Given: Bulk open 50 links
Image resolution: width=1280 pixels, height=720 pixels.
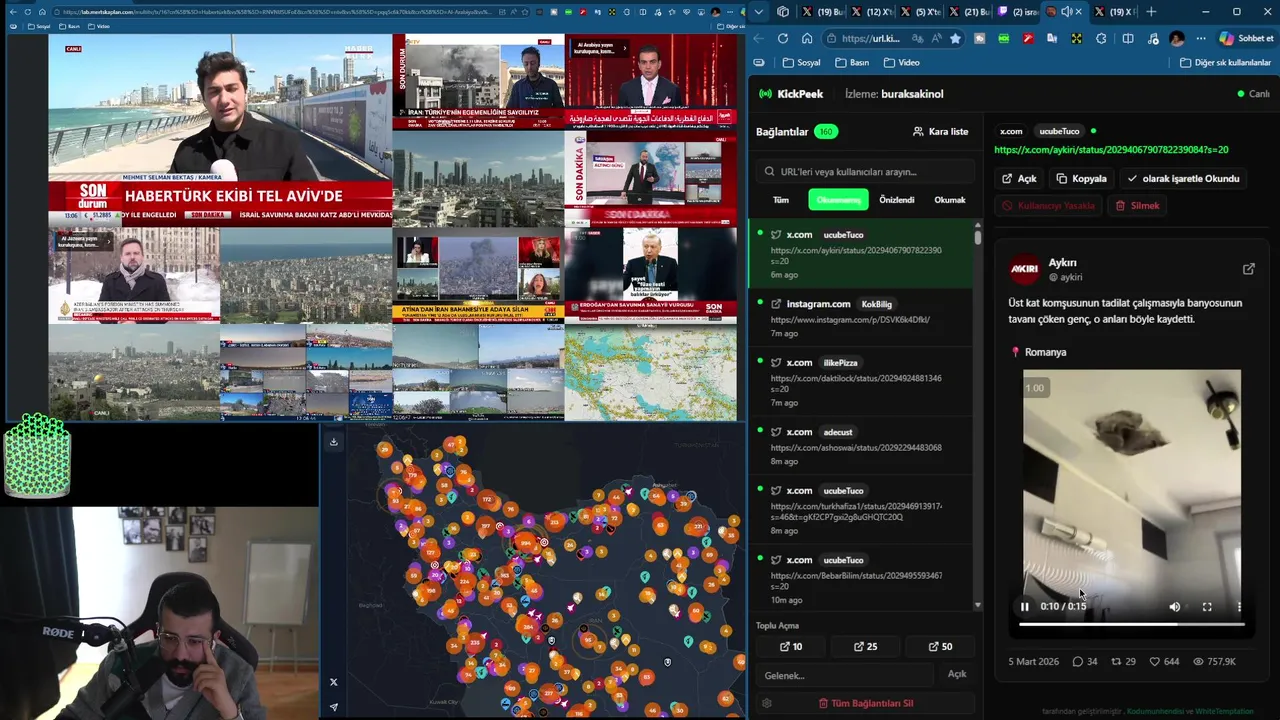Looking at the screenshot, I should pos(940,647).
